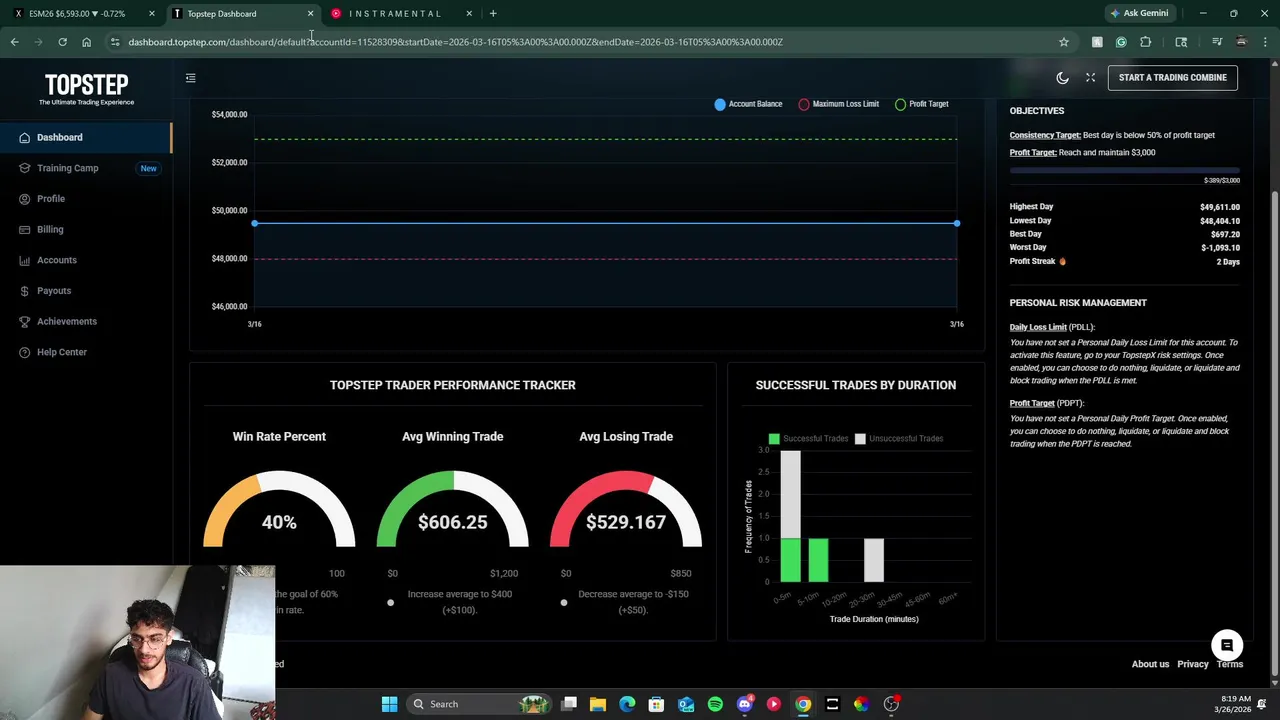Click the Windows Start button

point(389,704)
